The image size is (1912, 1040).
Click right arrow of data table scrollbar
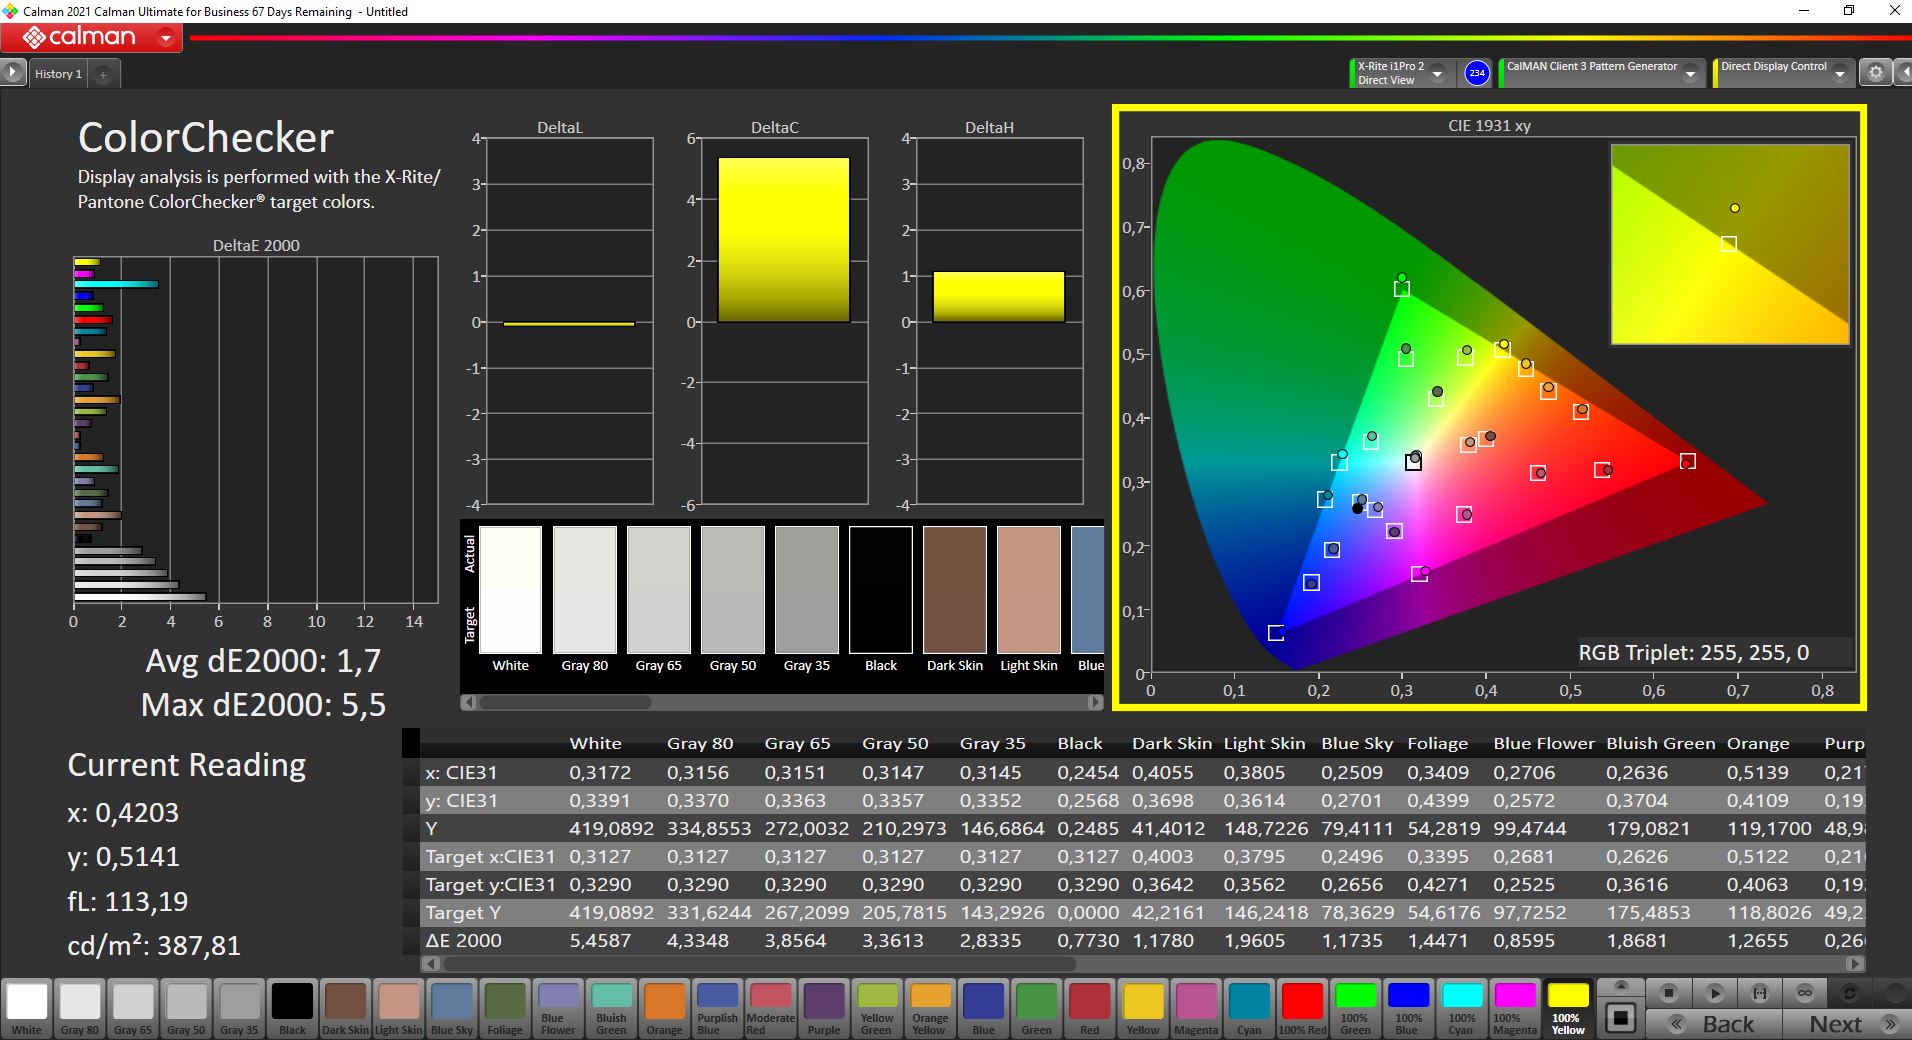(1856, 965)
